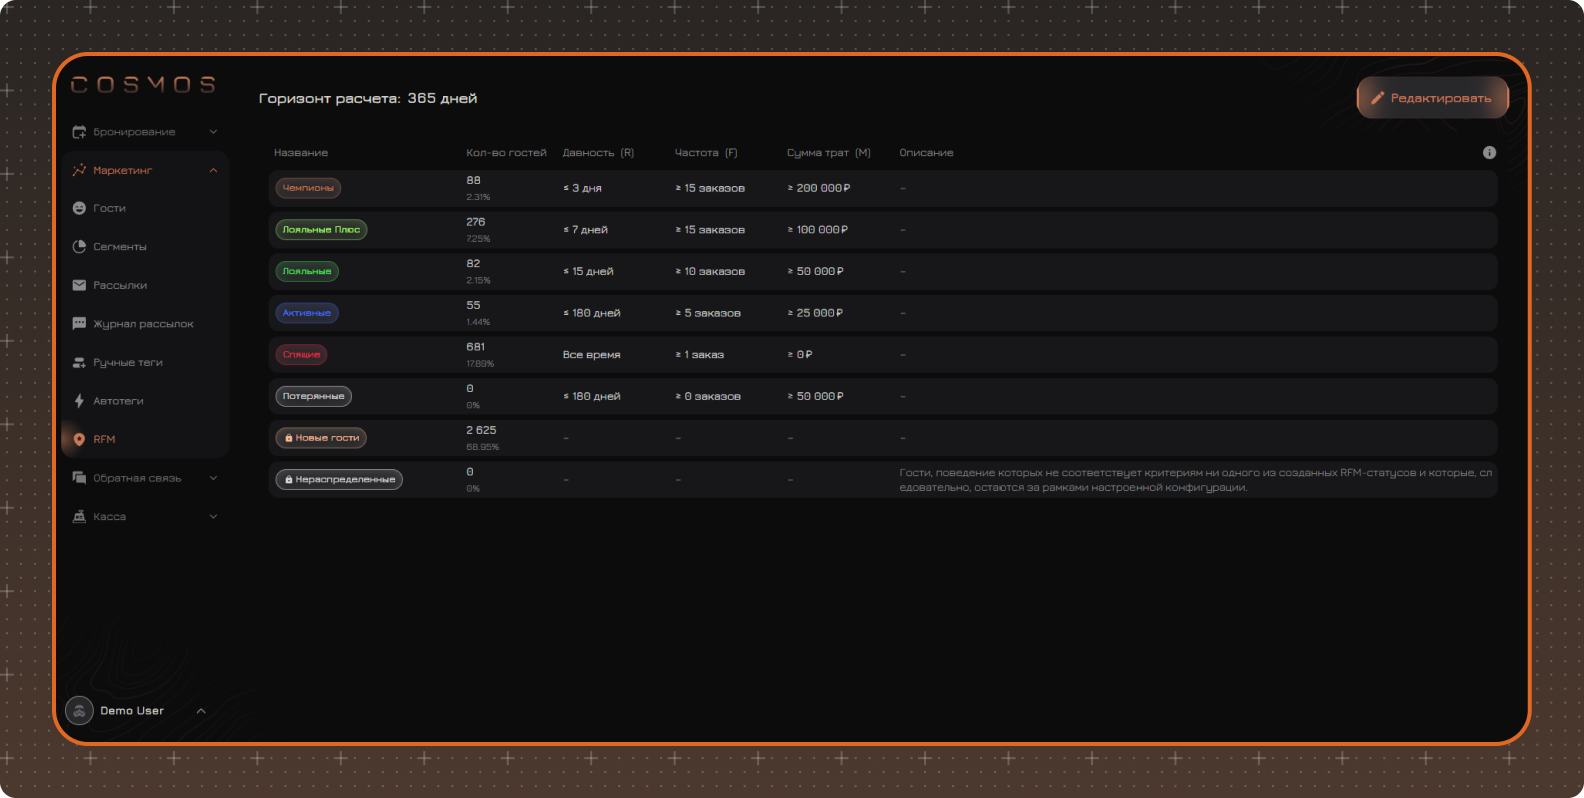
Task: Click the Маркетинг sparkle icon
Action: (x=79, y=170)
